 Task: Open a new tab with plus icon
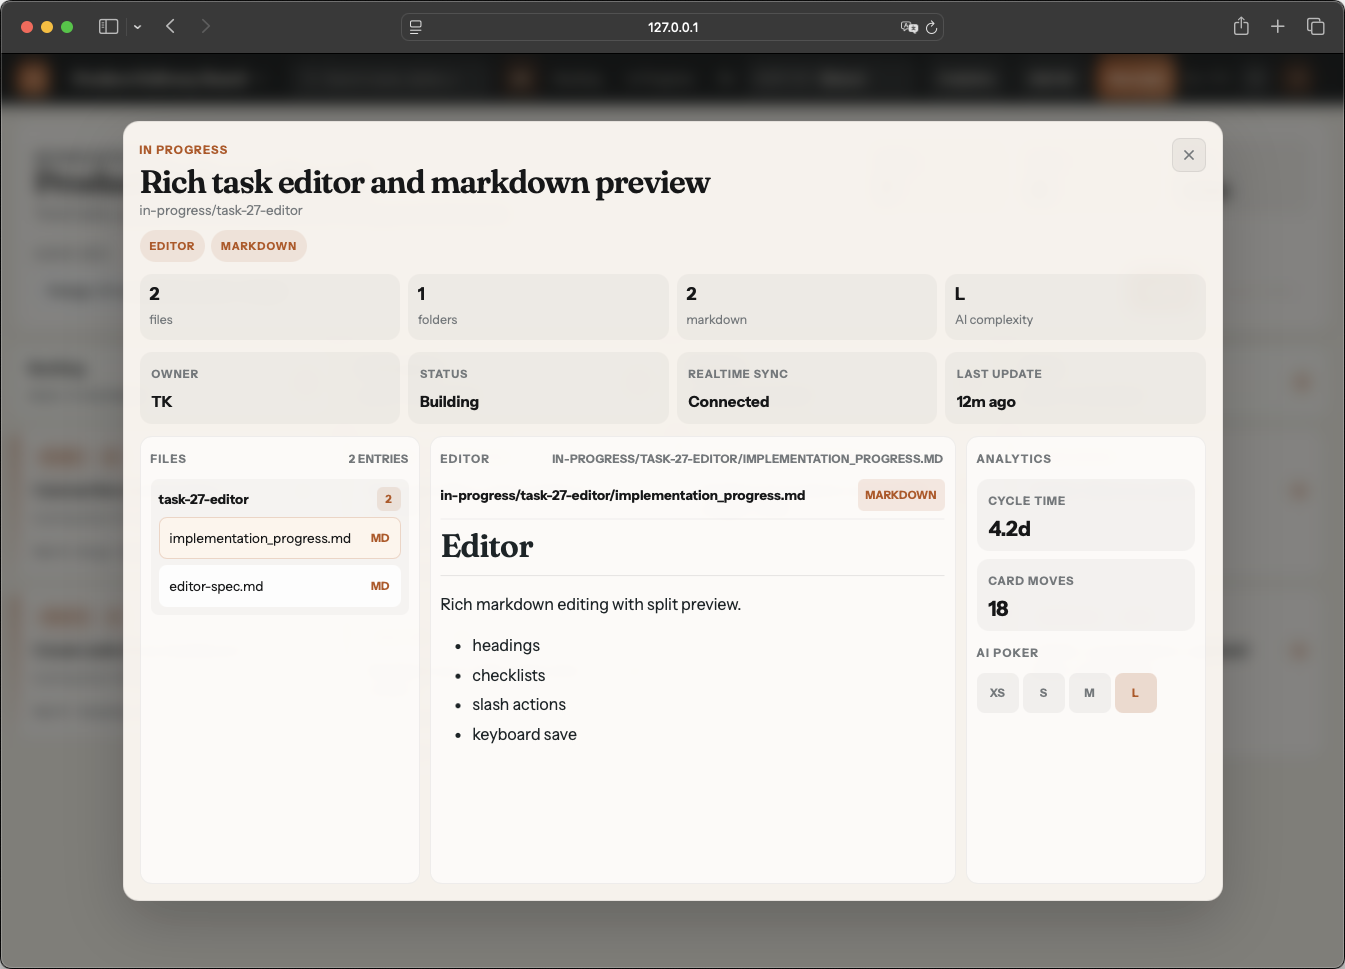pos(1277,27)
